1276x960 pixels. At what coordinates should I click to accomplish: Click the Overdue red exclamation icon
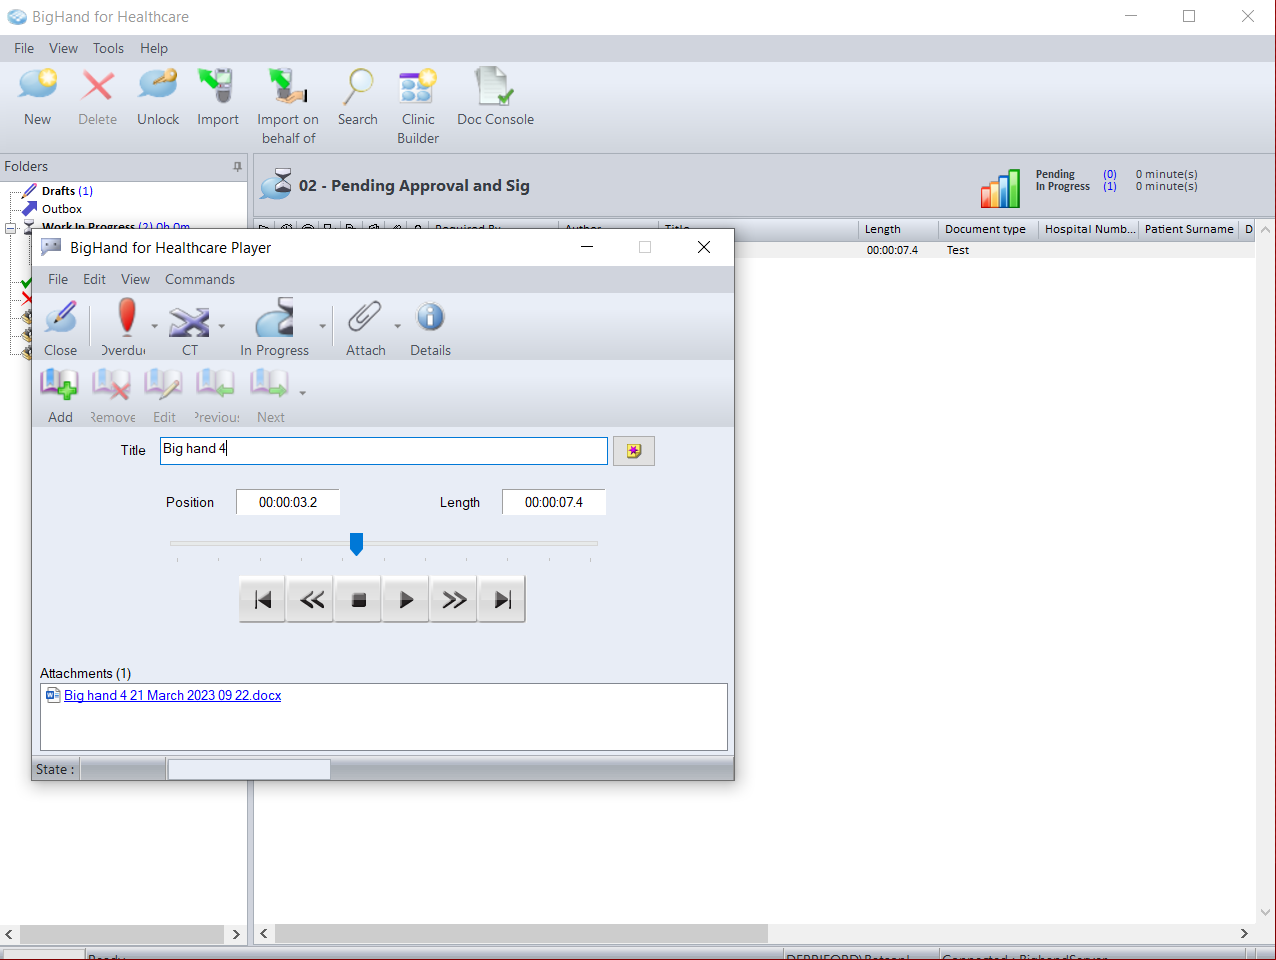point(126,317)
